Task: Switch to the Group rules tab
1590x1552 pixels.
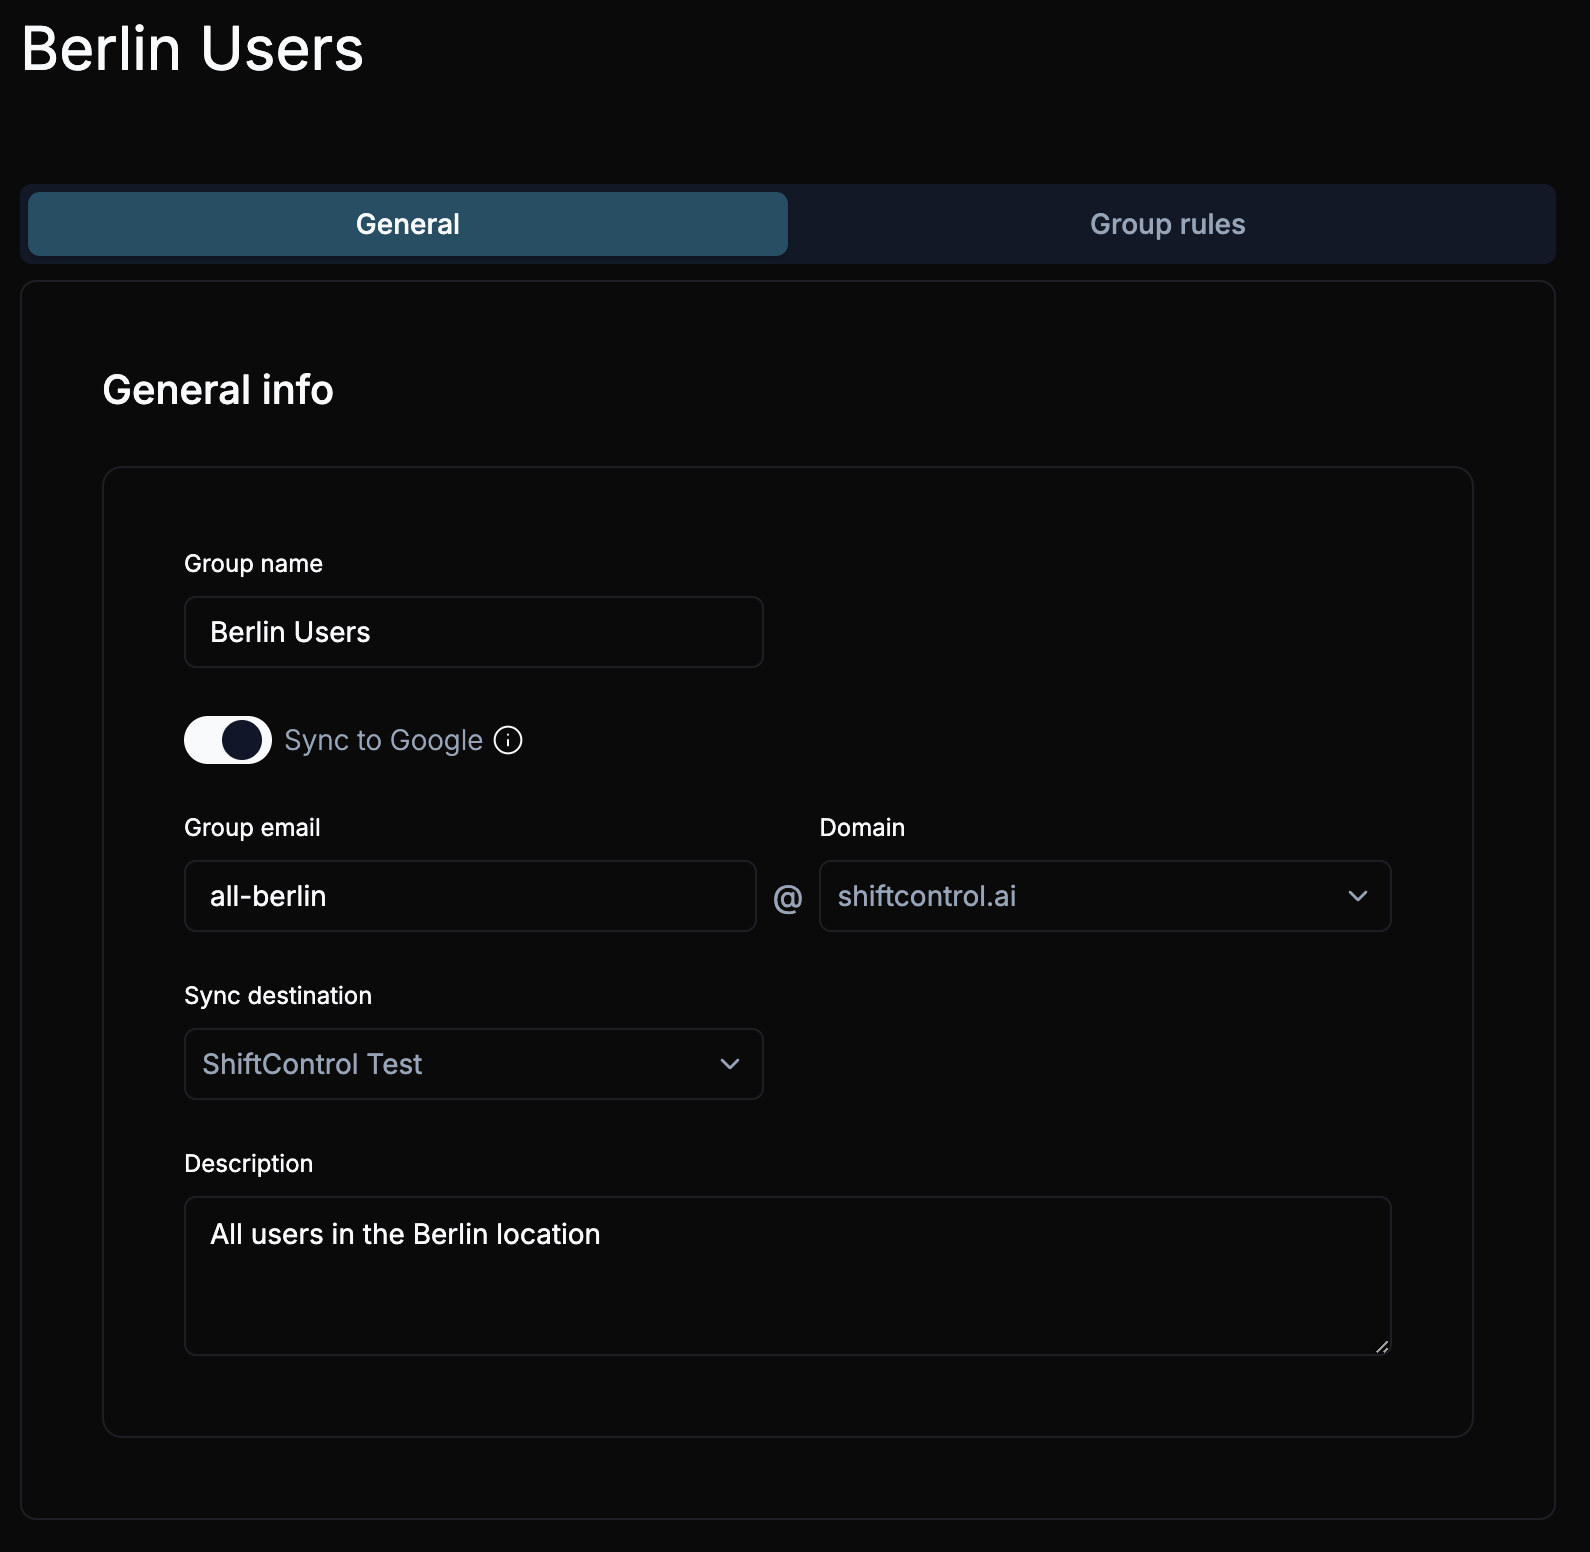Action: pos(1167,224)
